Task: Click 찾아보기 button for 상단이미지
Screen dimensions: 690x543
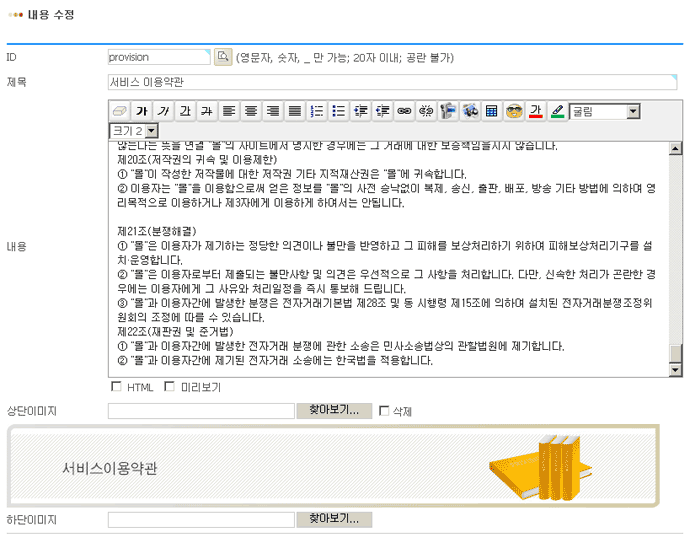Action: (334, 410)
